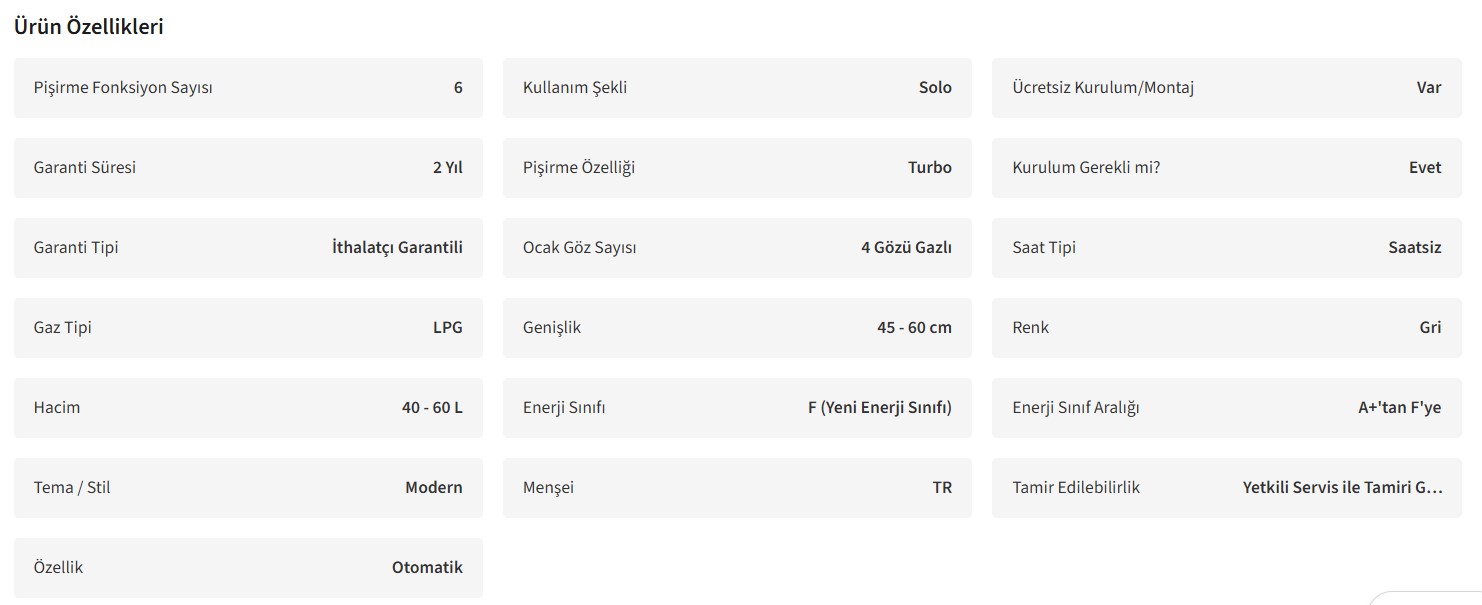1482x605 pixels.
Task: Select the Gaz Tipi LPG row
Action: tap(248, 328)
